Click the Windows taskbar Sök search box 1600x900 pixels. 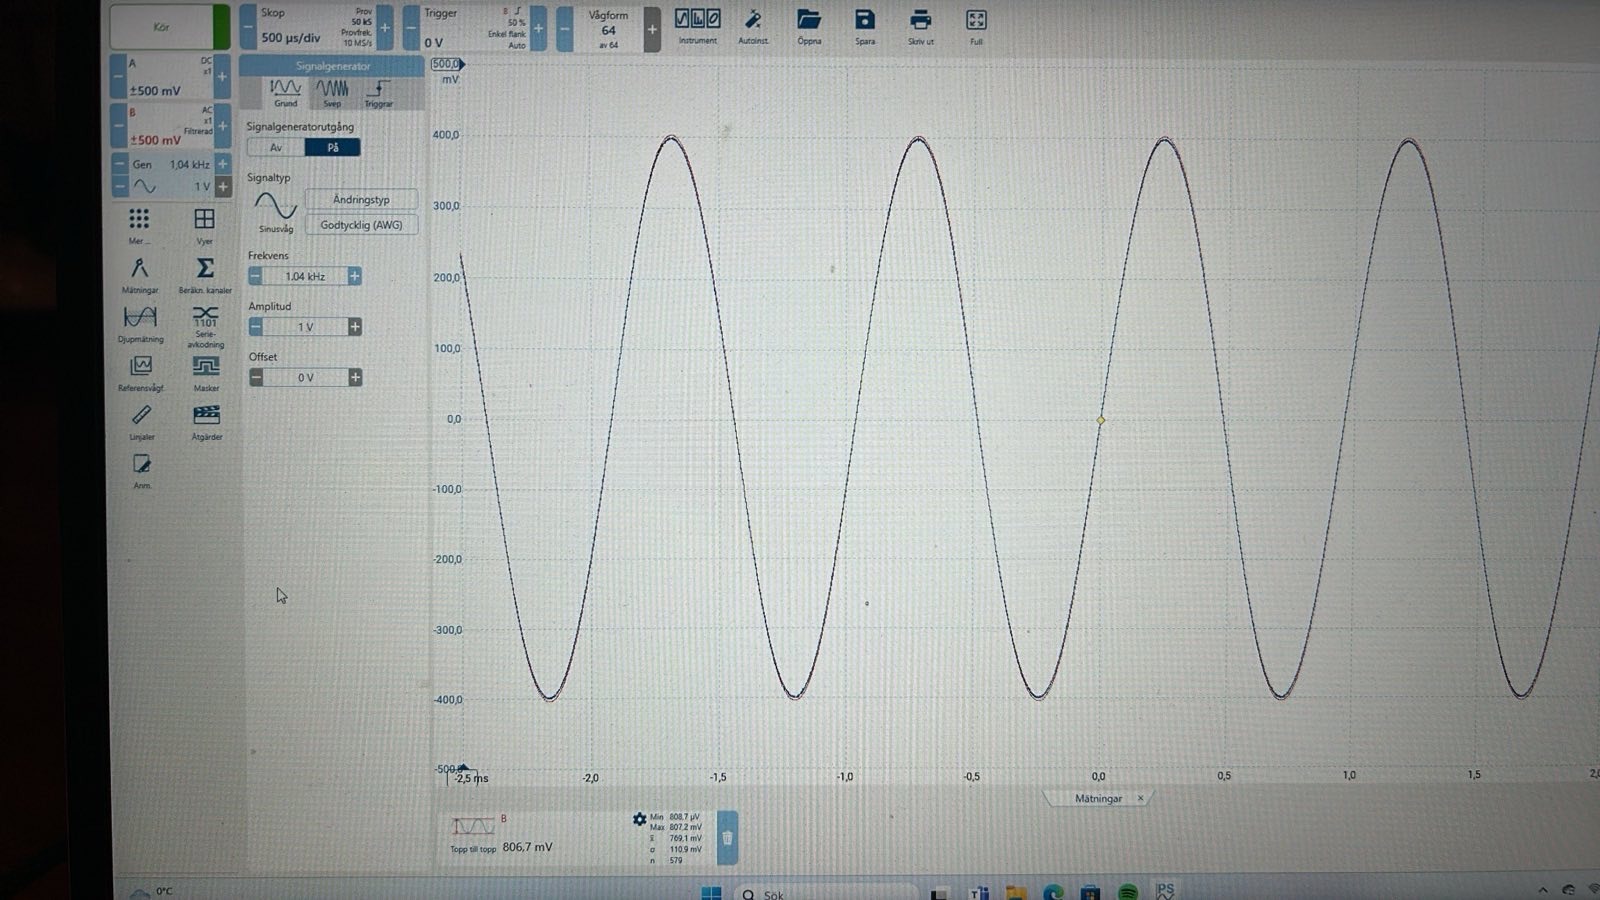click(828, 893)
